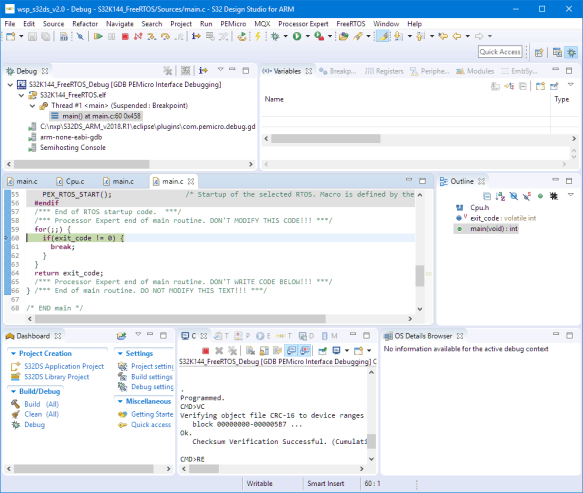Click the Skip All Breakpoints icon
The height and width of the screenshot is (493, 583).
tap(80, 36)
